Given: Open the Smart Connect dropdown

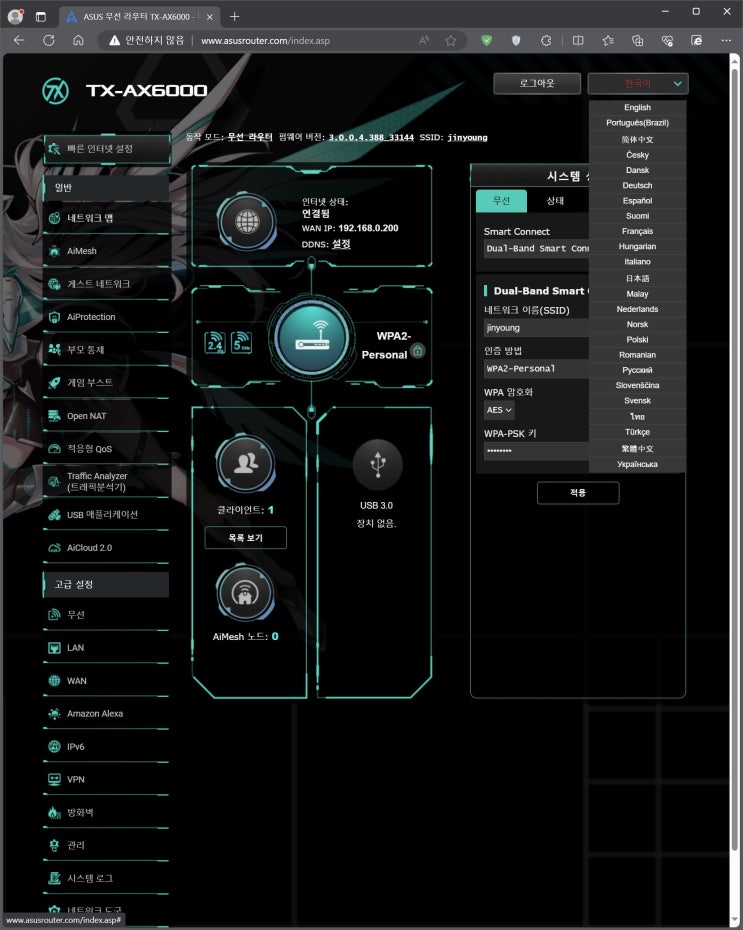Looking at the screenshot, I should pyautogui.click(x=537, y=249).
